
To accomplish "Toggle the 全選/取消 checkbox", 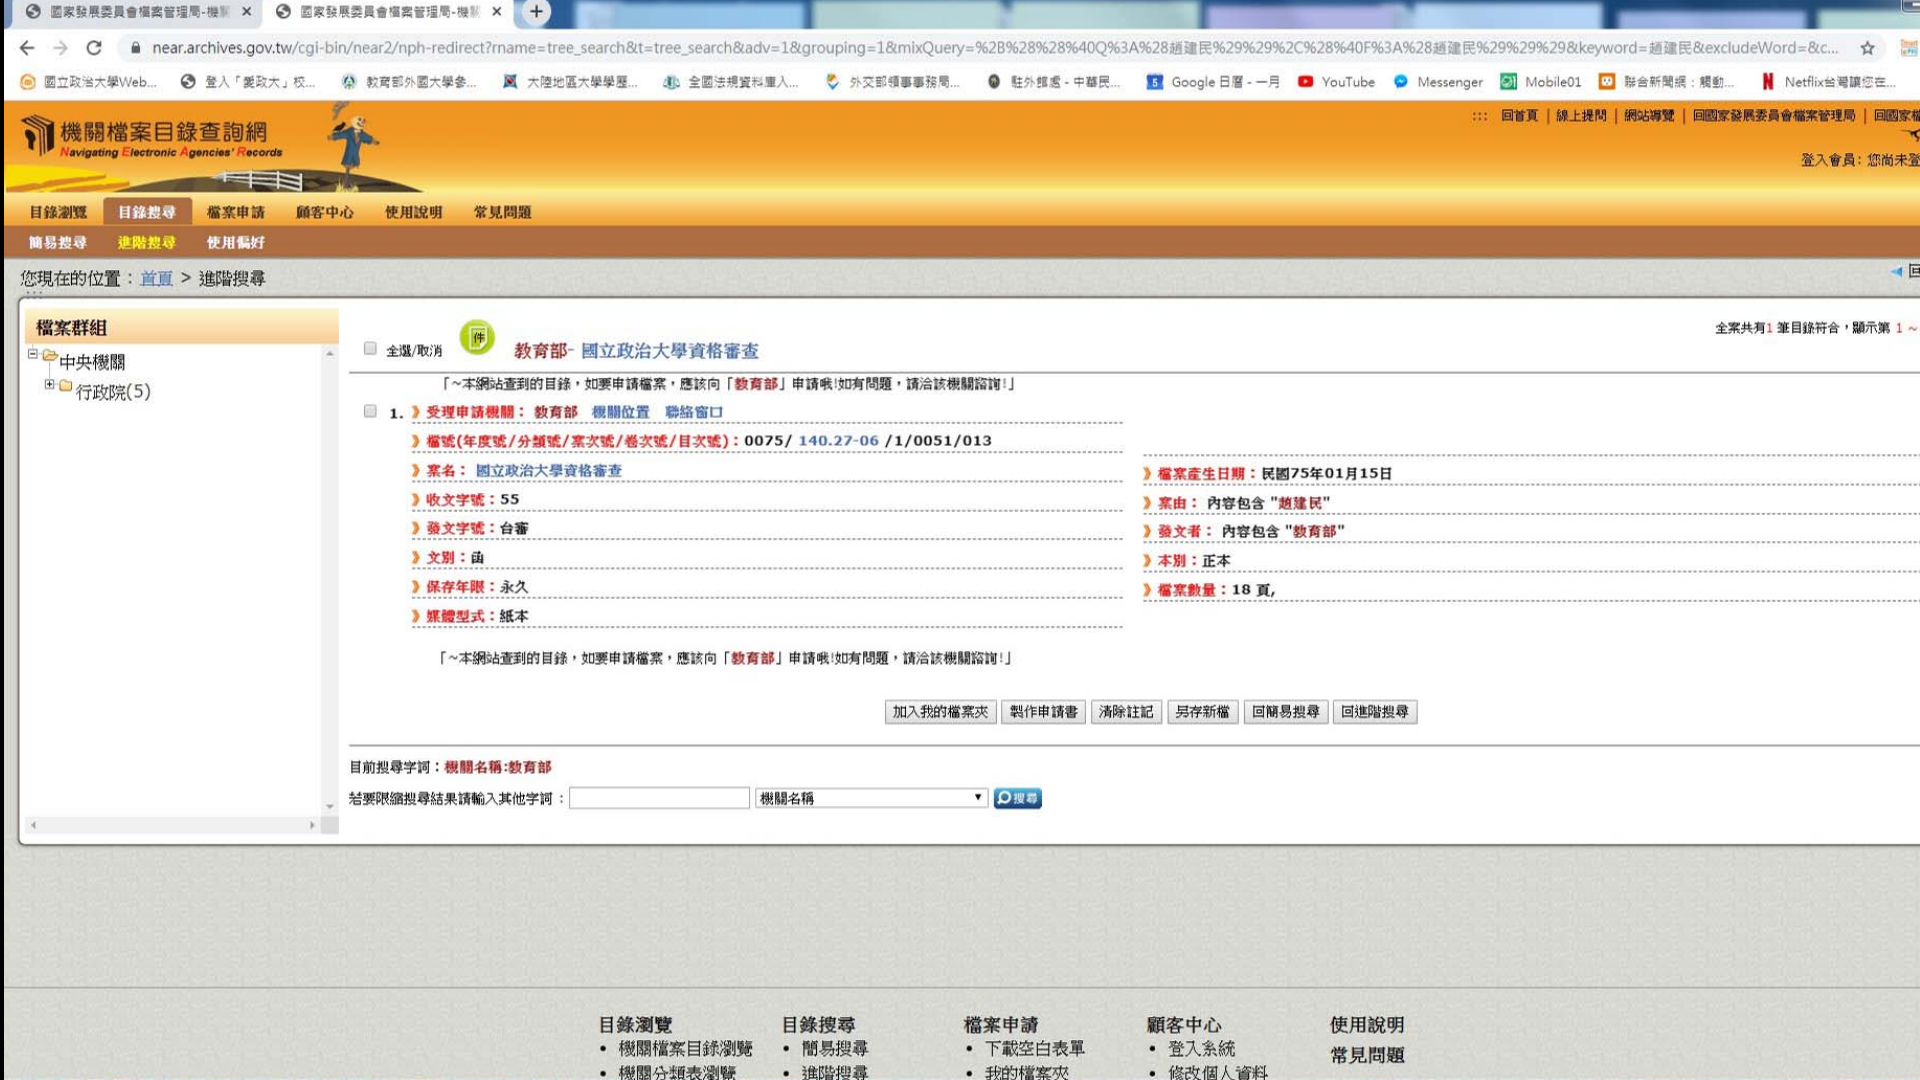I will click(370, 349).
